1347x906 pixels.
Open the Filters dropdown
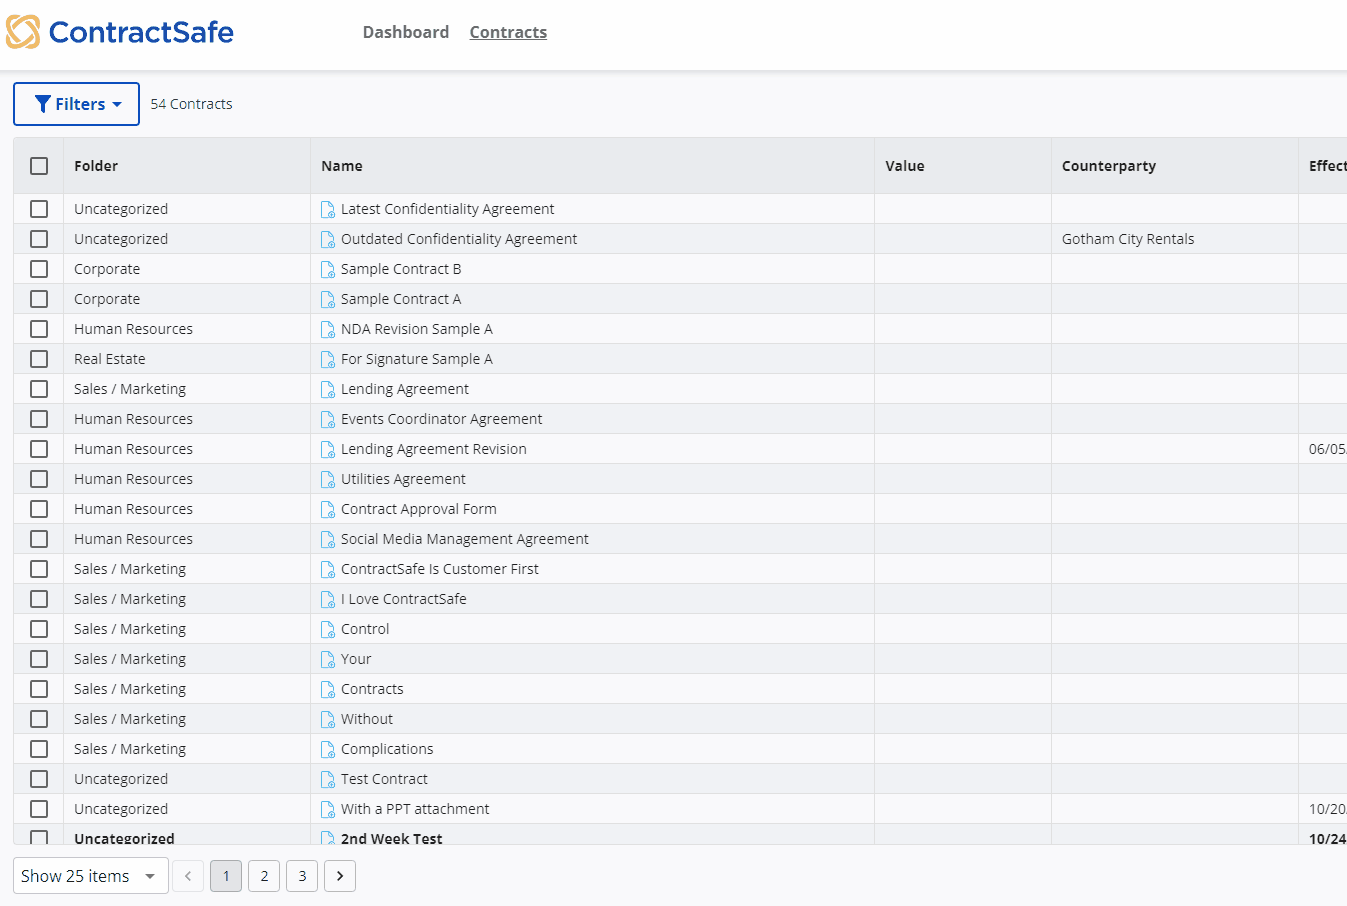tap(77, 104)
